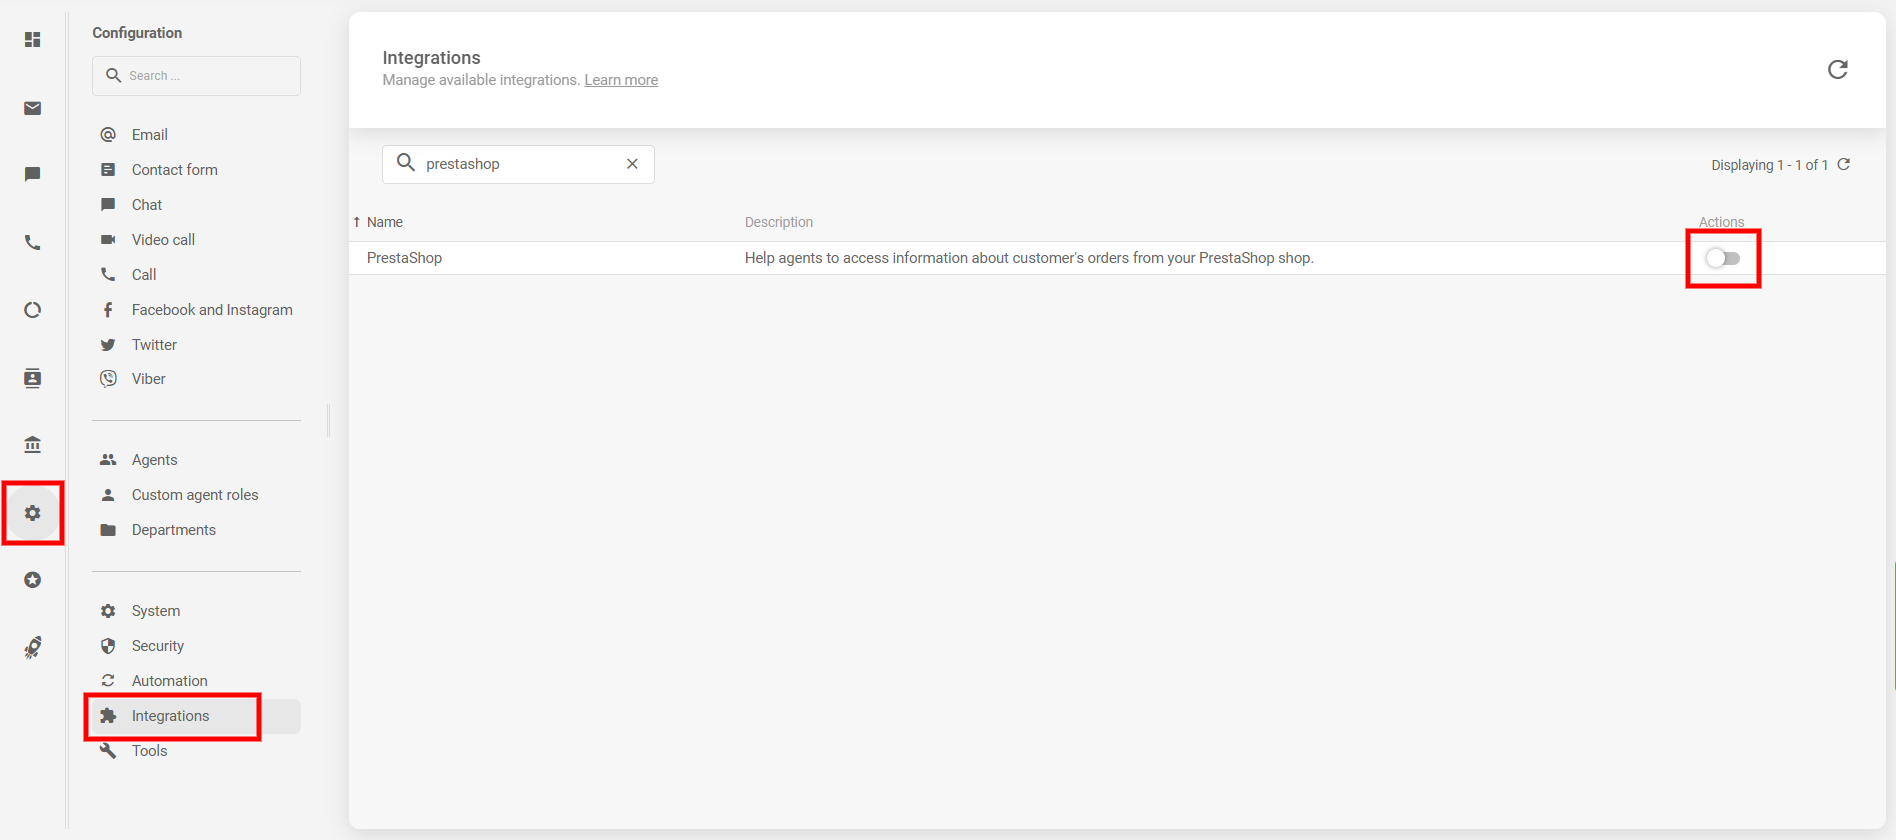Clear the prestashop search filter
Screen dimensions: 1896x840
pos(632,164)
